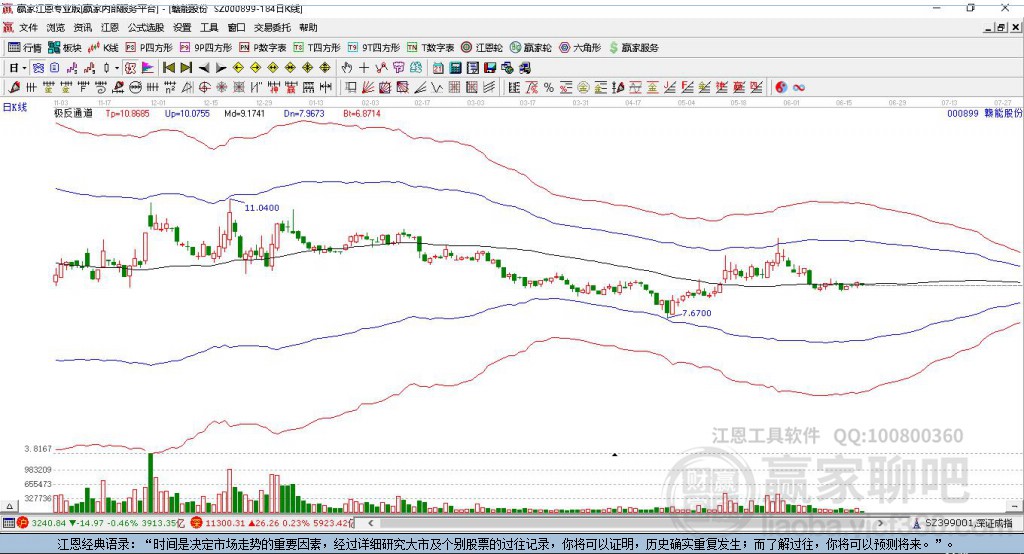Click the n² grid tool icon
1024x554 pixels.
170,88
